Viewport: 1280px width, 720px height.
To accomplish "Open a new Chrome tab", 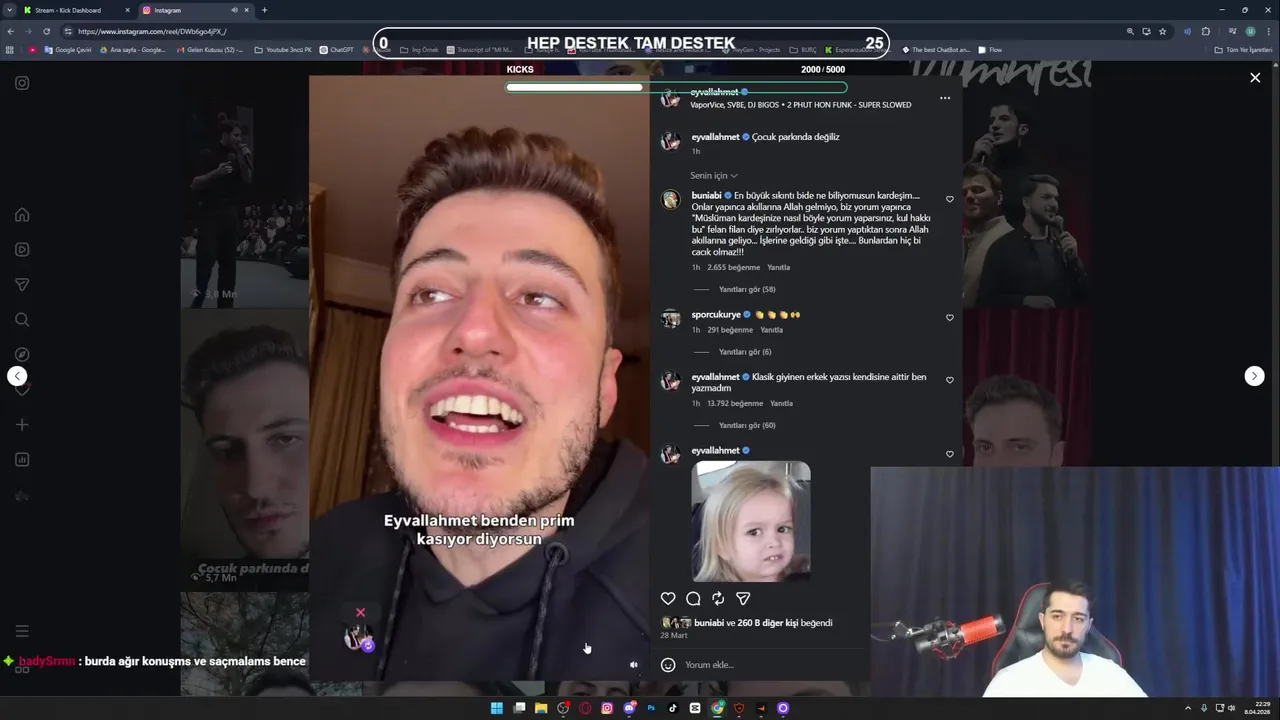I will [264, 10].
